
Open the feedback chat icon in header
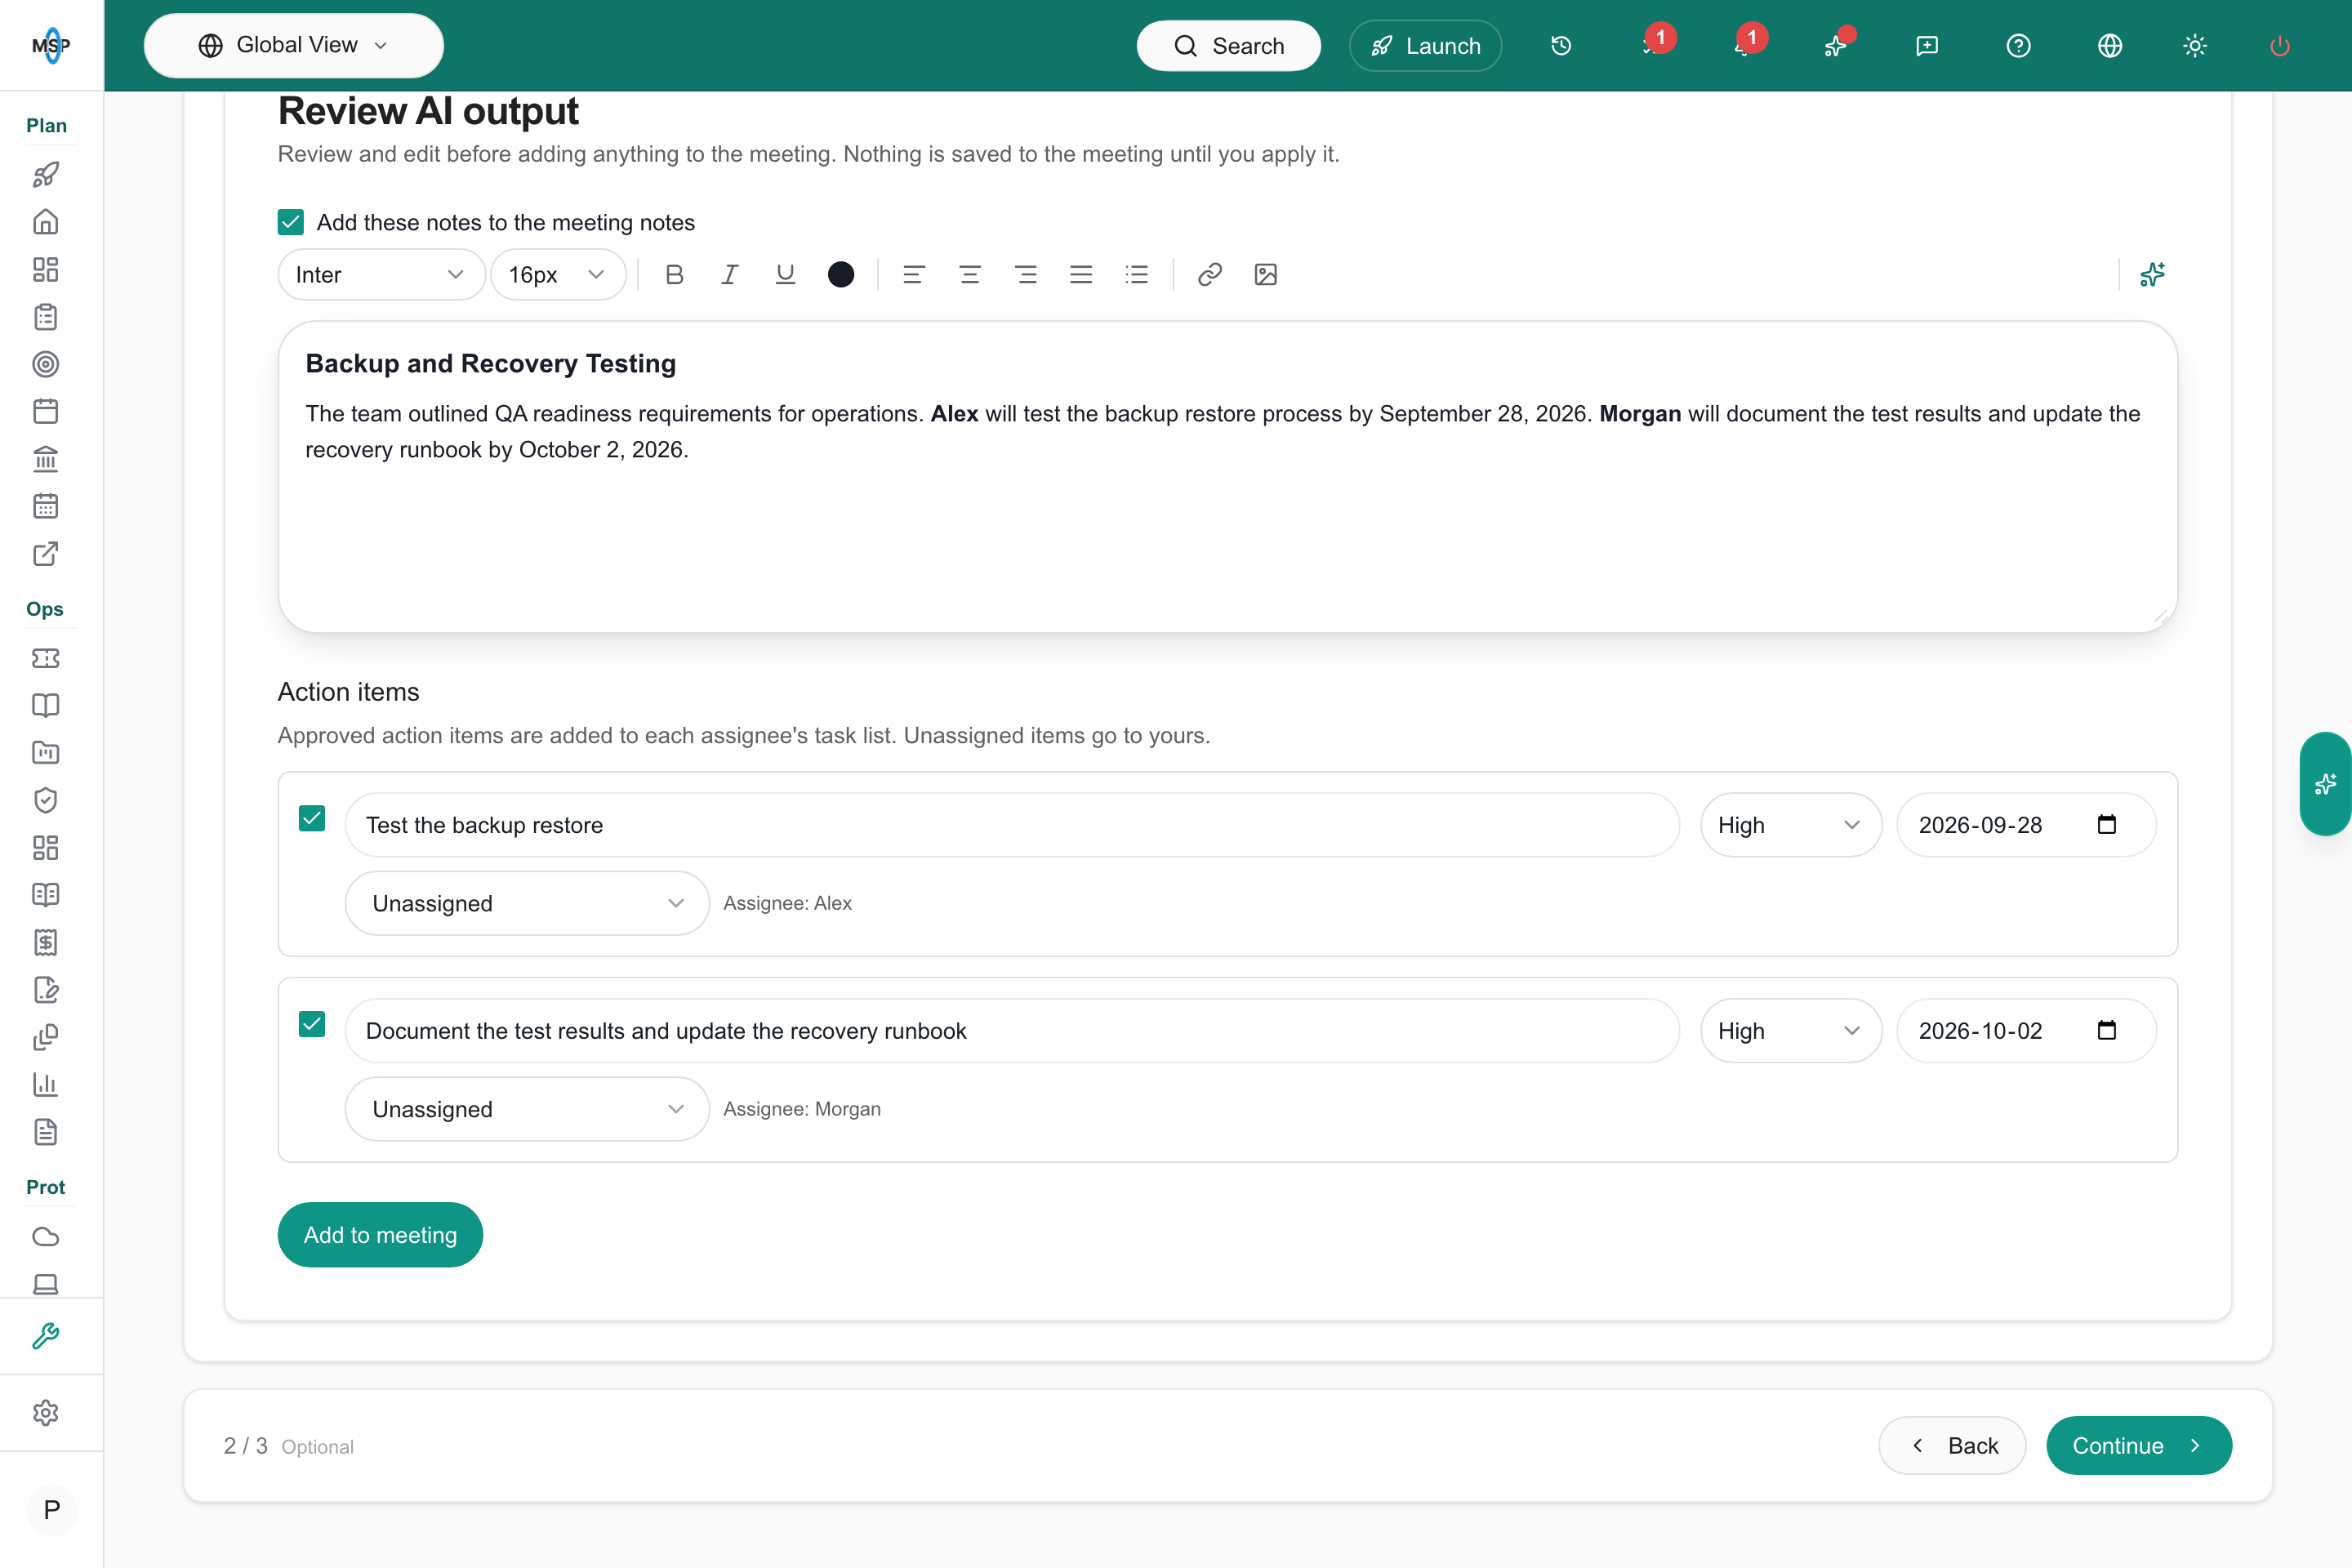pos(1927,46)
